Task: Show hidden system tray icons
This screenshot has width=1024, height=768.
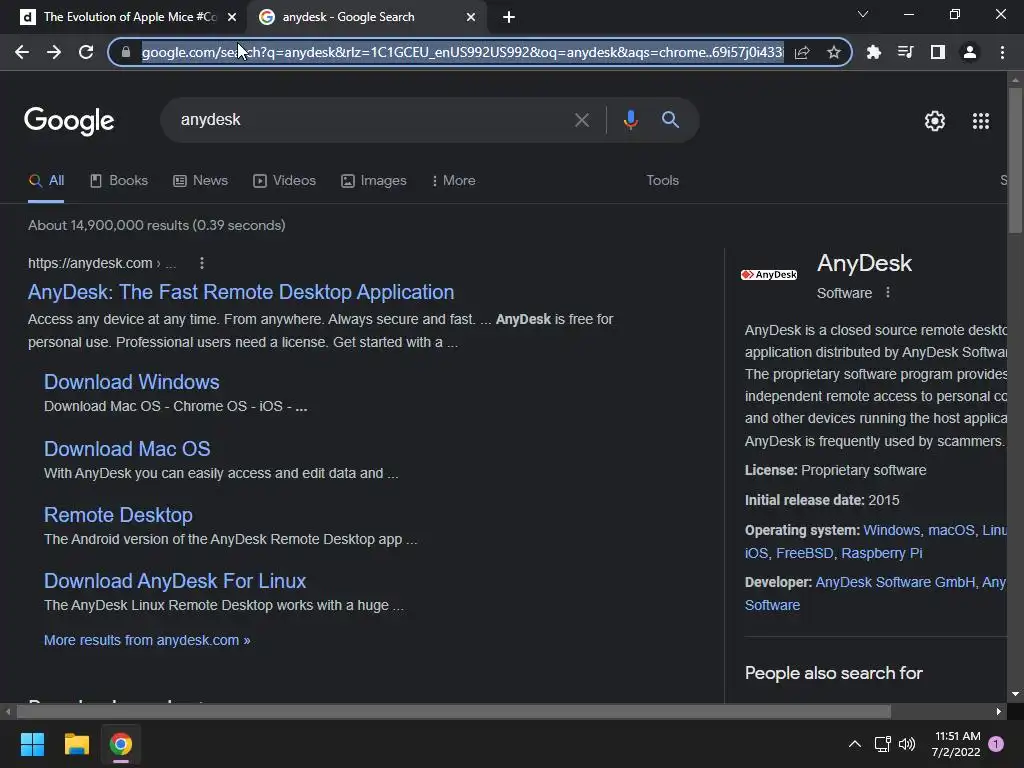Action: coord(854,744)
